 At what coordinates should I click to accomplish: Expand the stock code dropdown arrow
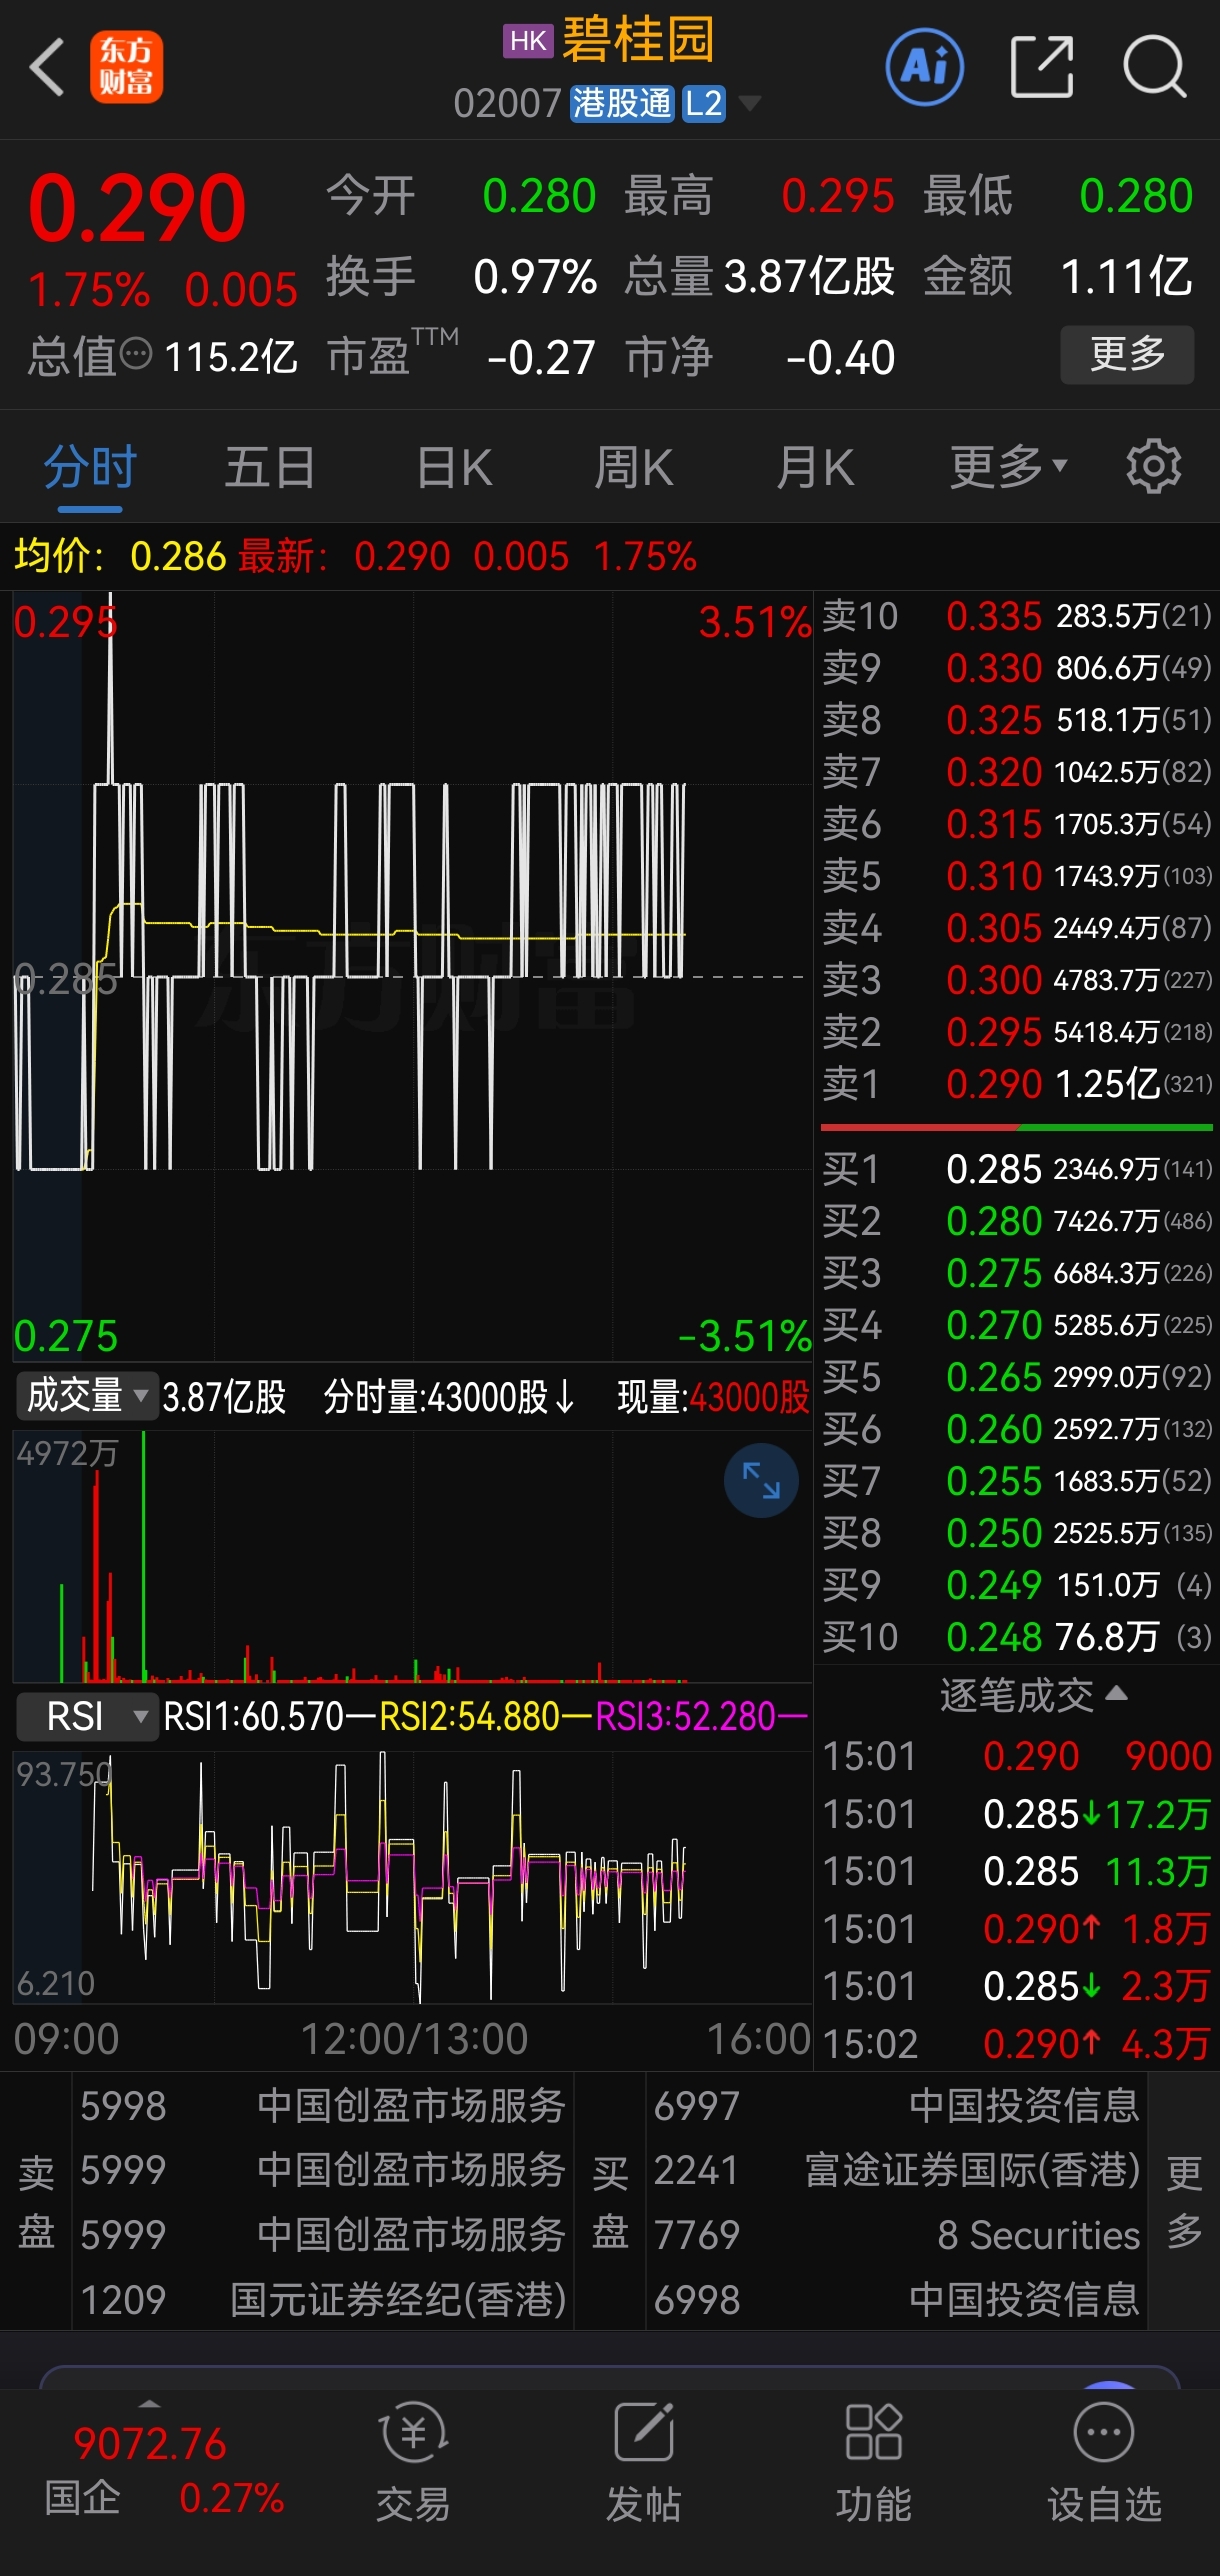(x=748, y=103)
